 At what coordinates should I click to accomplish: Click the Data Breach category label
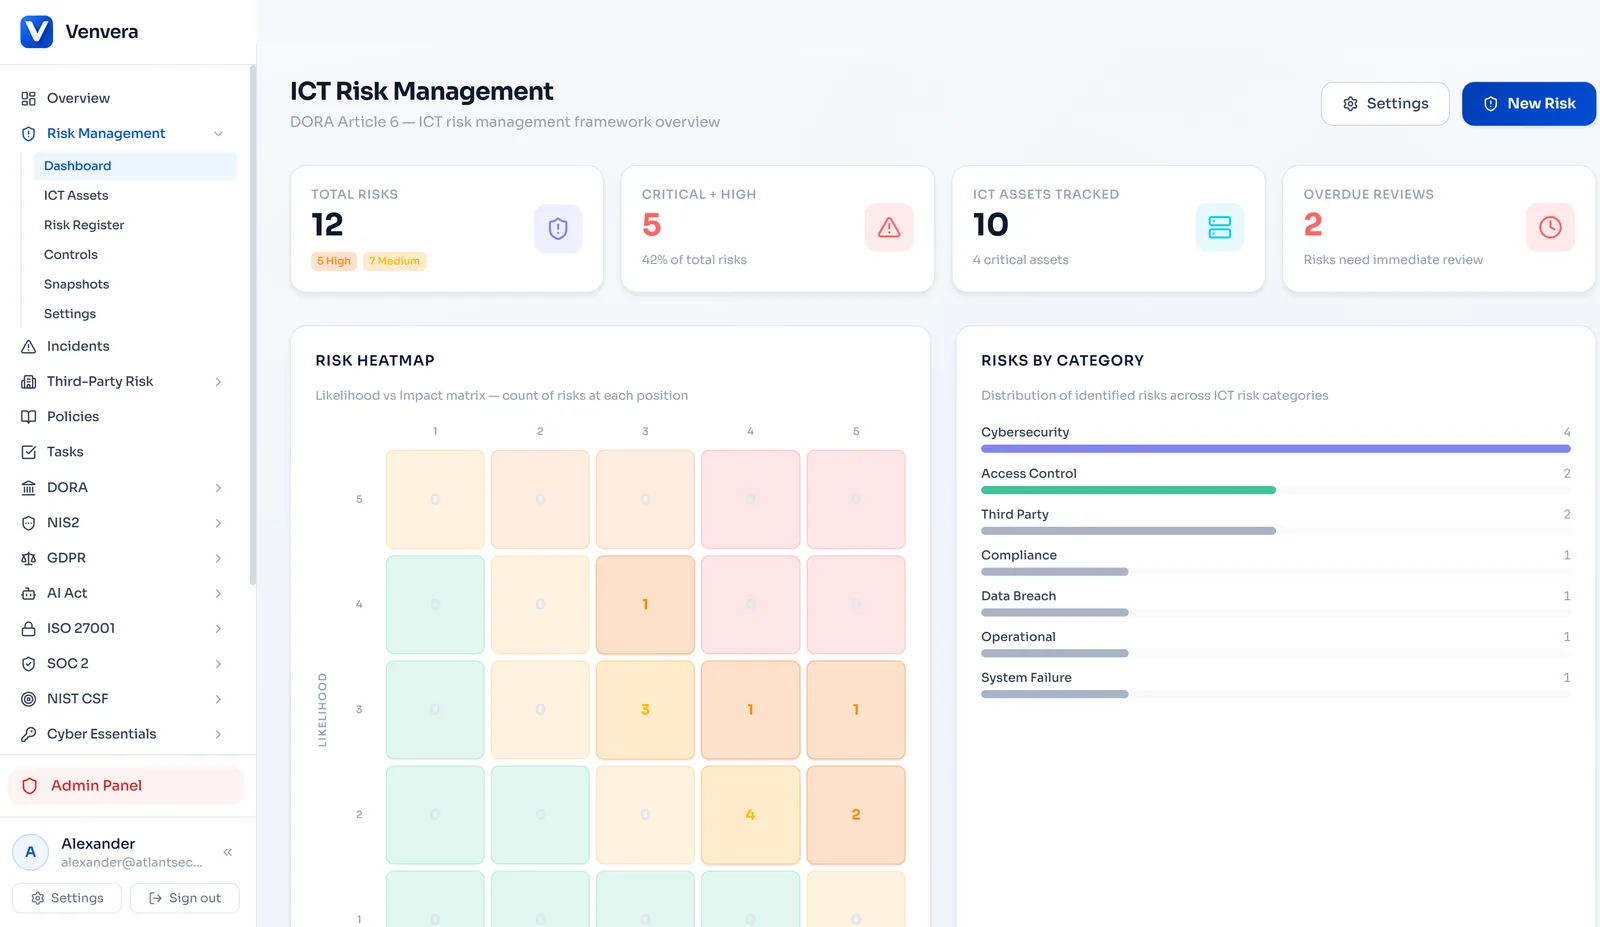tap(1018, 596)
